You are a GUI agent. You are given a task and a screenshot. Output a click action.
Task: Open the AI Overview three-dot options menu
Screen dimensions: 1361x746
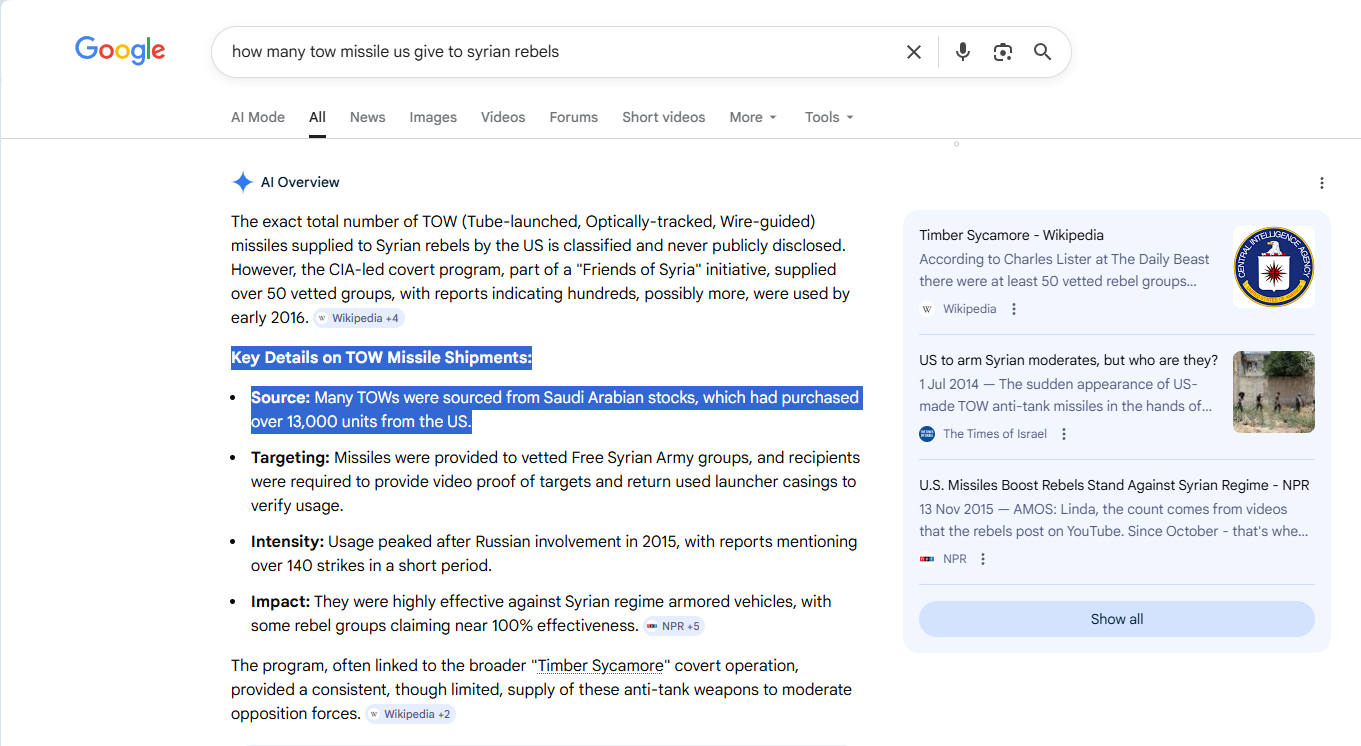click(1322, 183)
